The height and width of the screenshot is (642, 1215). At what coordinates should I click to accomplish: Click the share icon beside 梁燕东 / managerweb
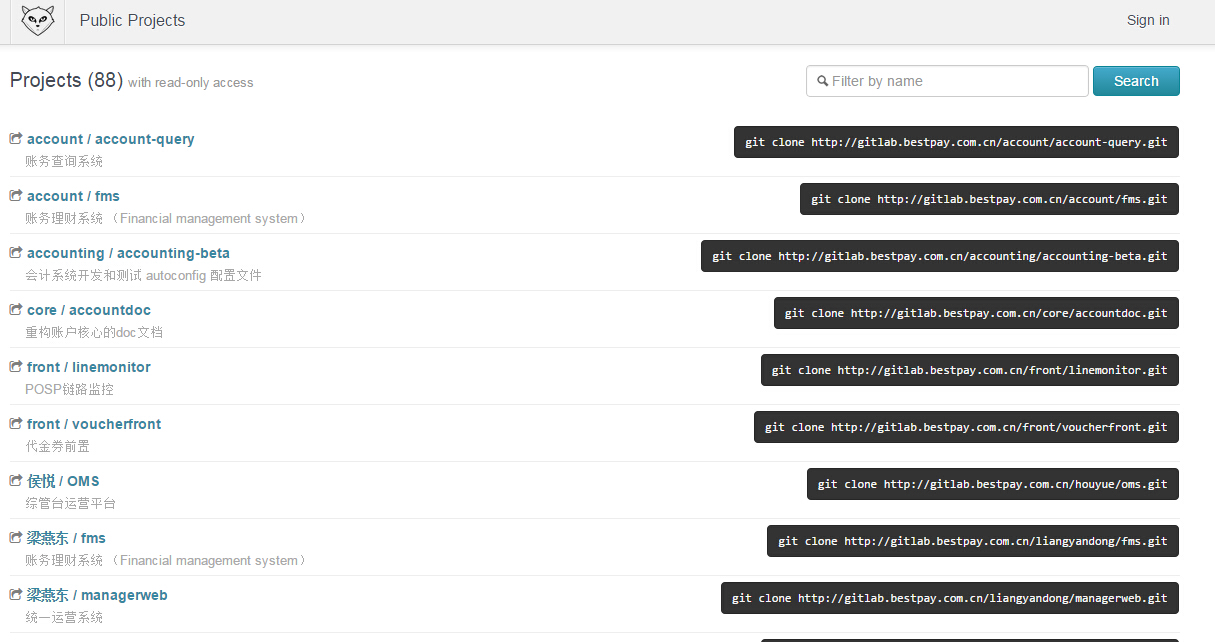click(16, 595)
